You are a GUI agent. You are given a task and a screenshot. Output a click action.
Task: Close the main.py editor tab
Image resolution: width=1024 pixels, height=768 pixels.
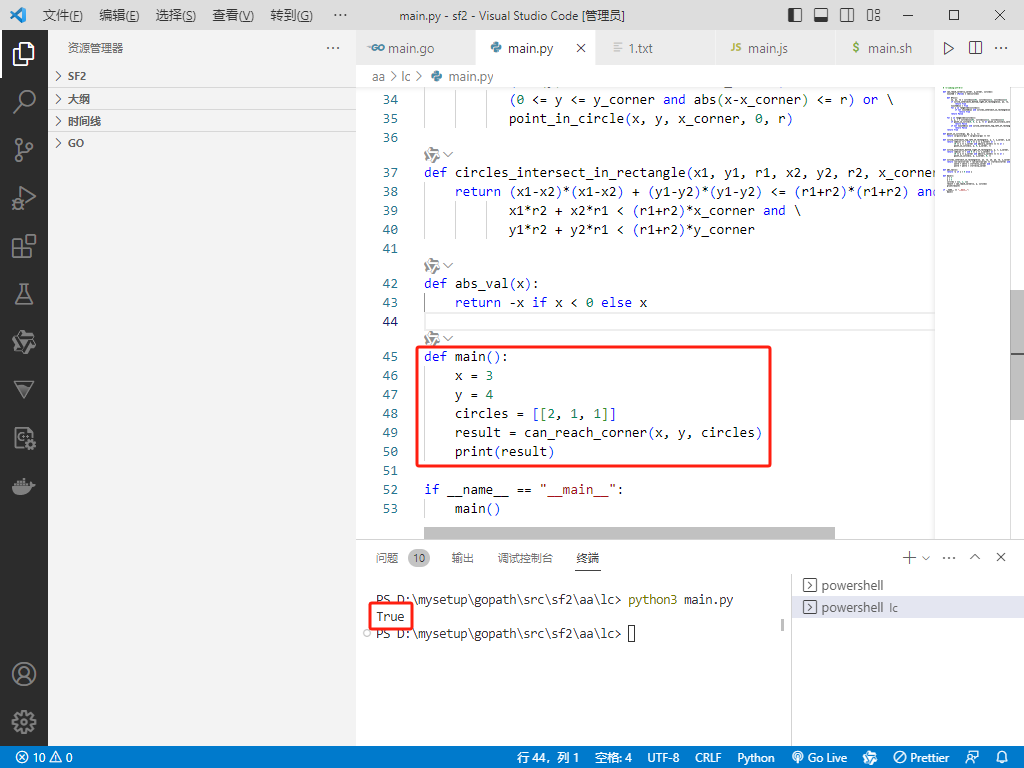(x=581, y=48)
